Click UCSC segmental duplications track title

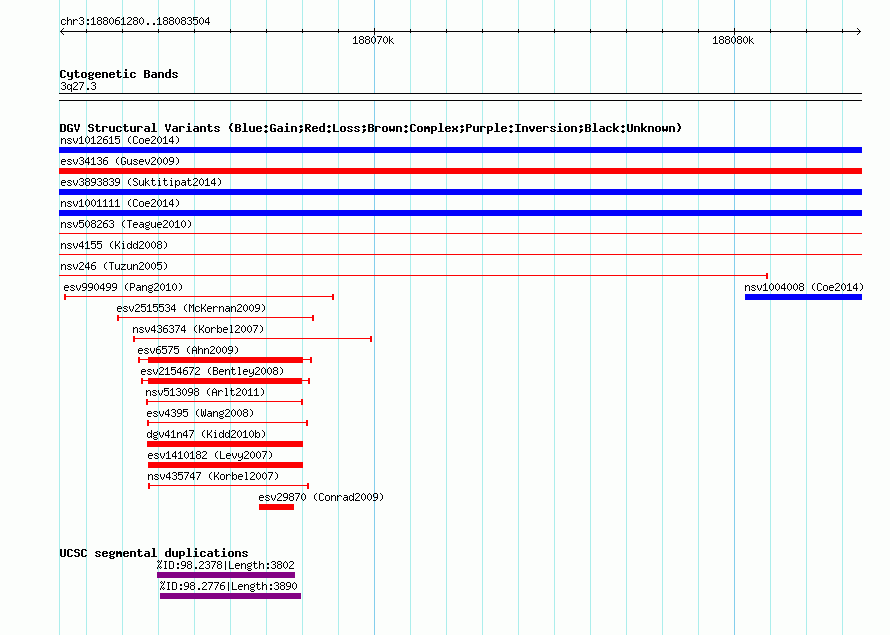pyautogui.click(x=154, y=553)
